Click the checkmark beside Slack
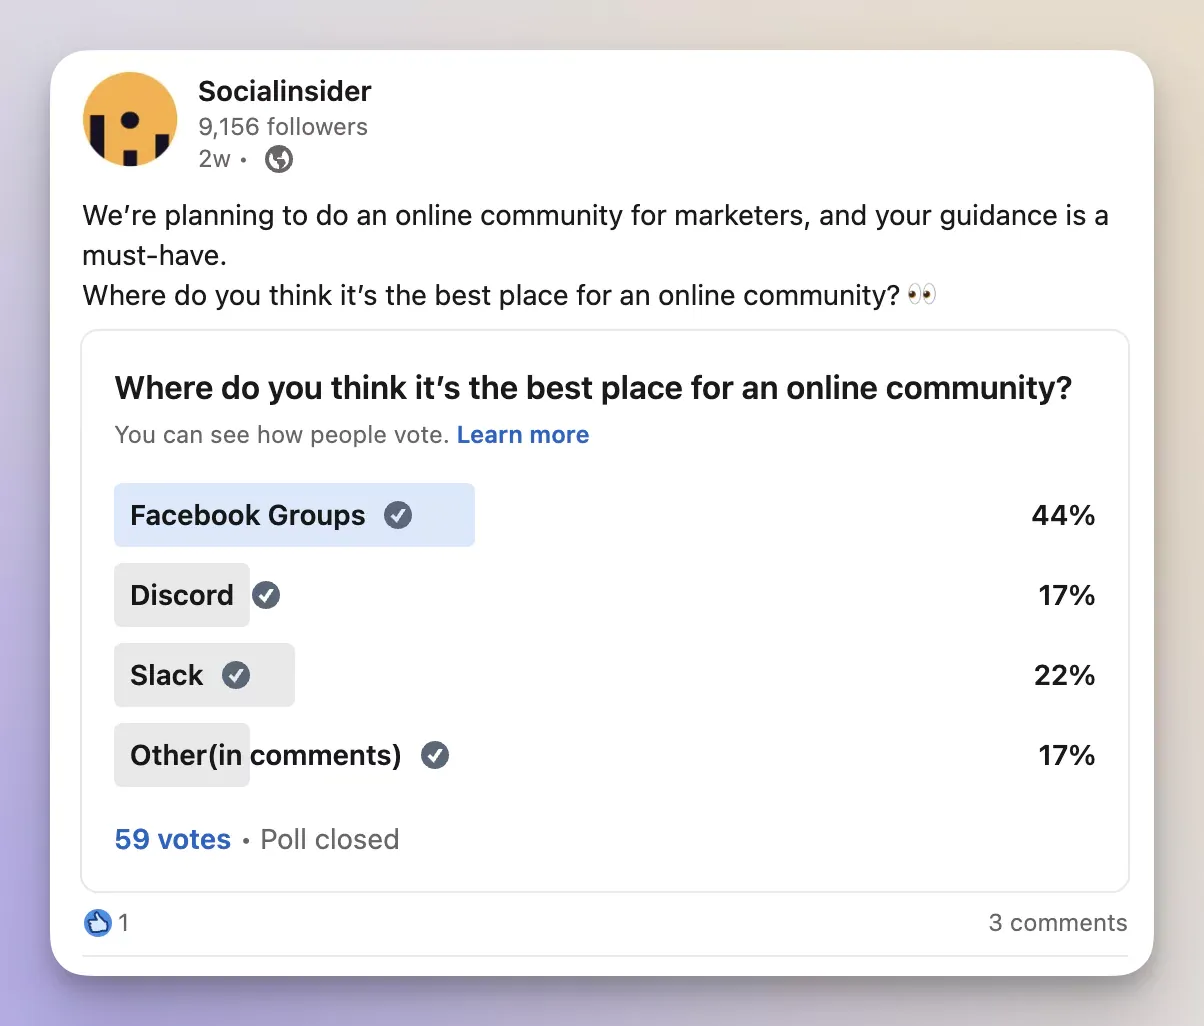The height and width of the screenshot is (1026, 1204). click(x=236, y=676)
